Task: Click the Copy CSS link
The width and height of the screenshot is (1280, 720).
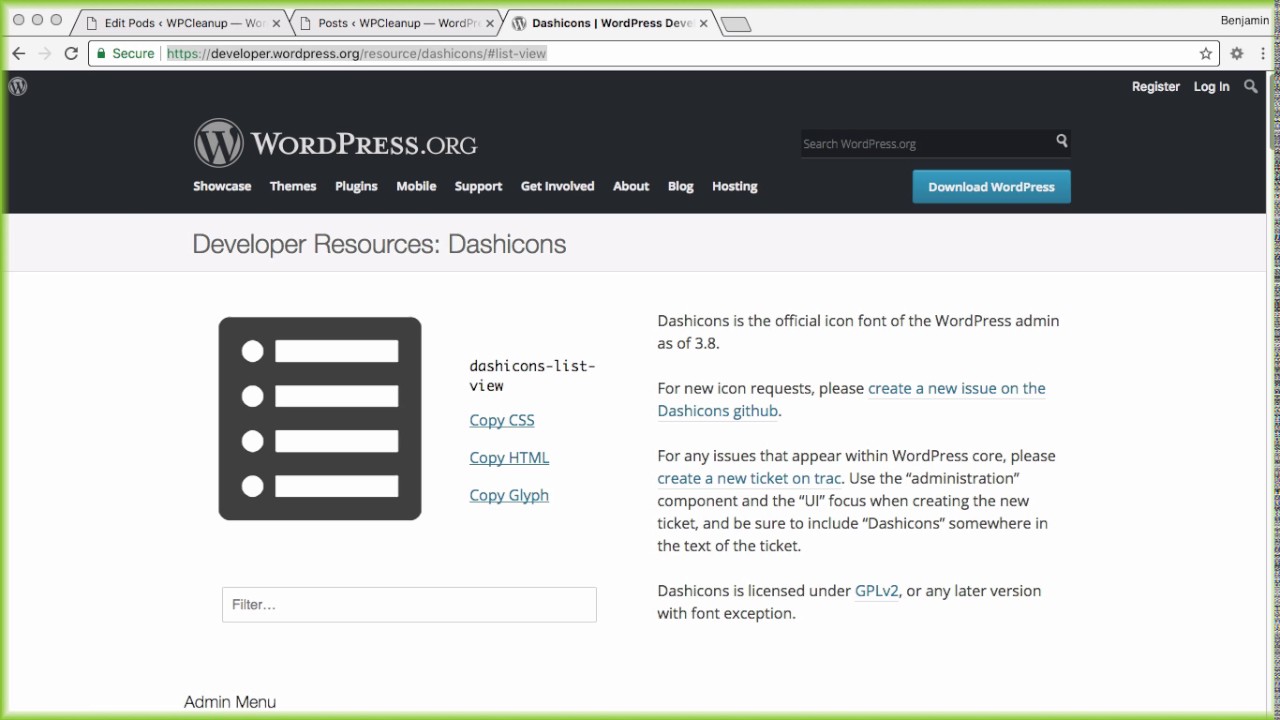Action: (502, 421)
